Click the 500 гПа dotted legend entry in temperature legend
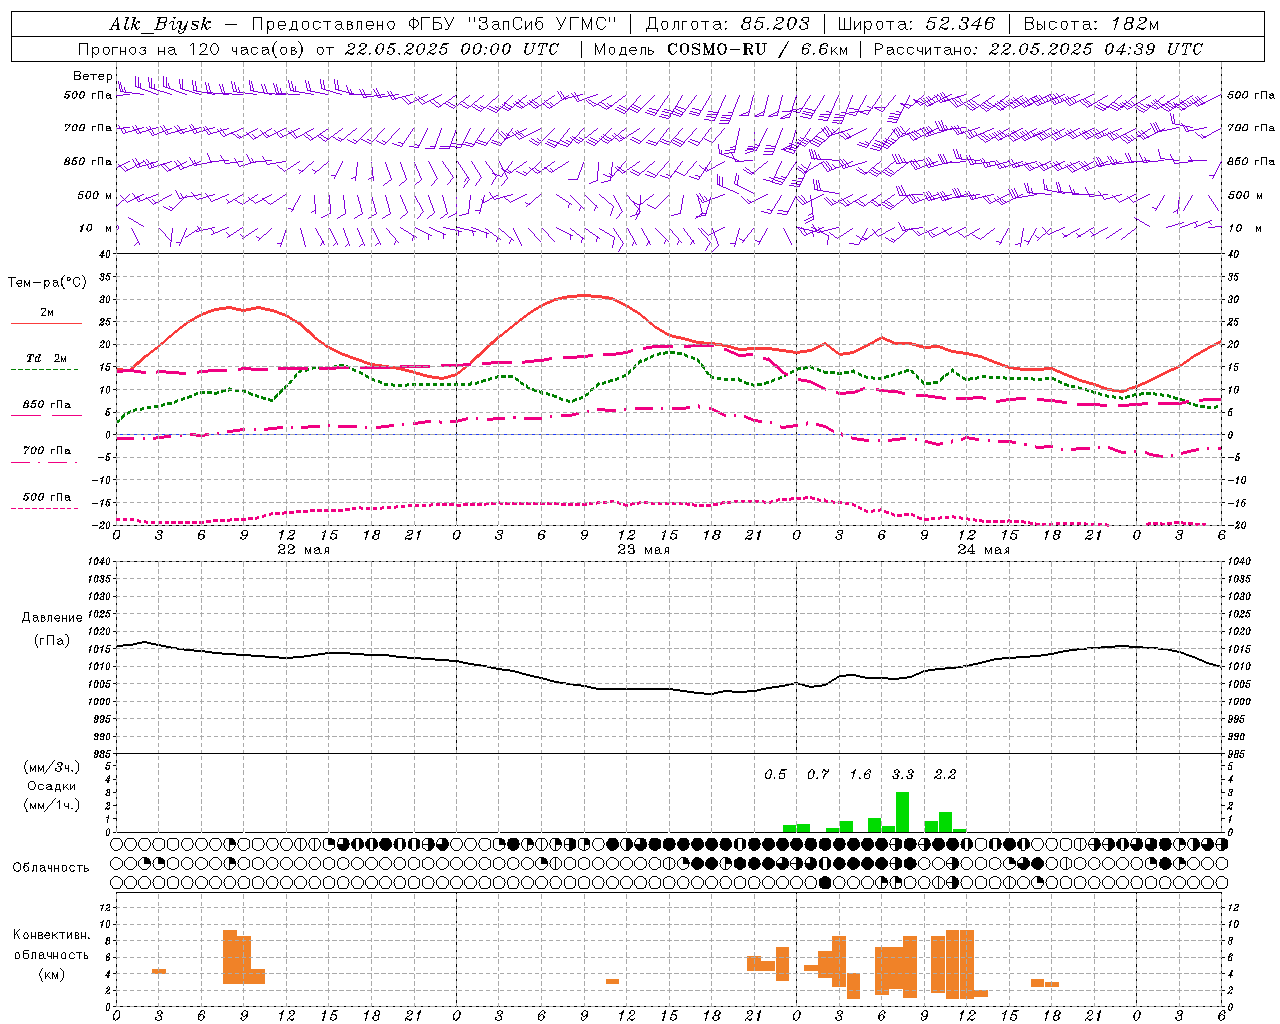 (x=46, y=497)
